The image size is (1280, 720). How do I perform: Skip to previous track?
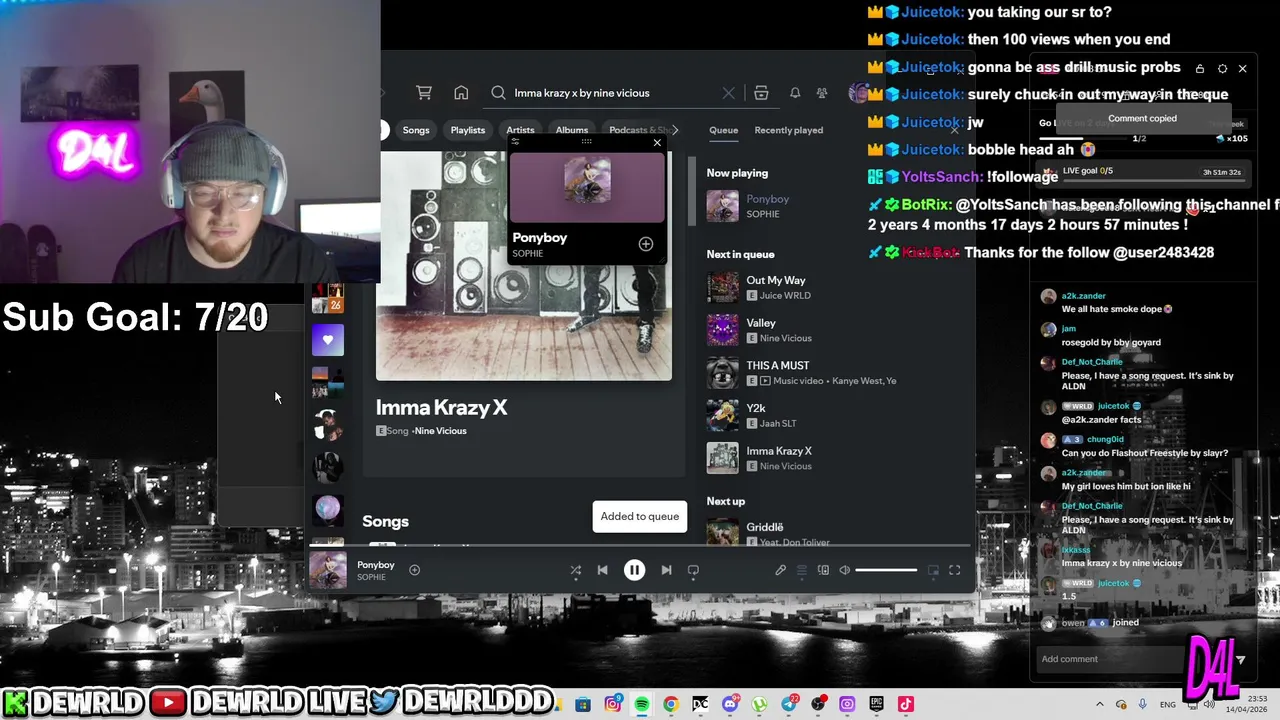[x=602, y=570]
